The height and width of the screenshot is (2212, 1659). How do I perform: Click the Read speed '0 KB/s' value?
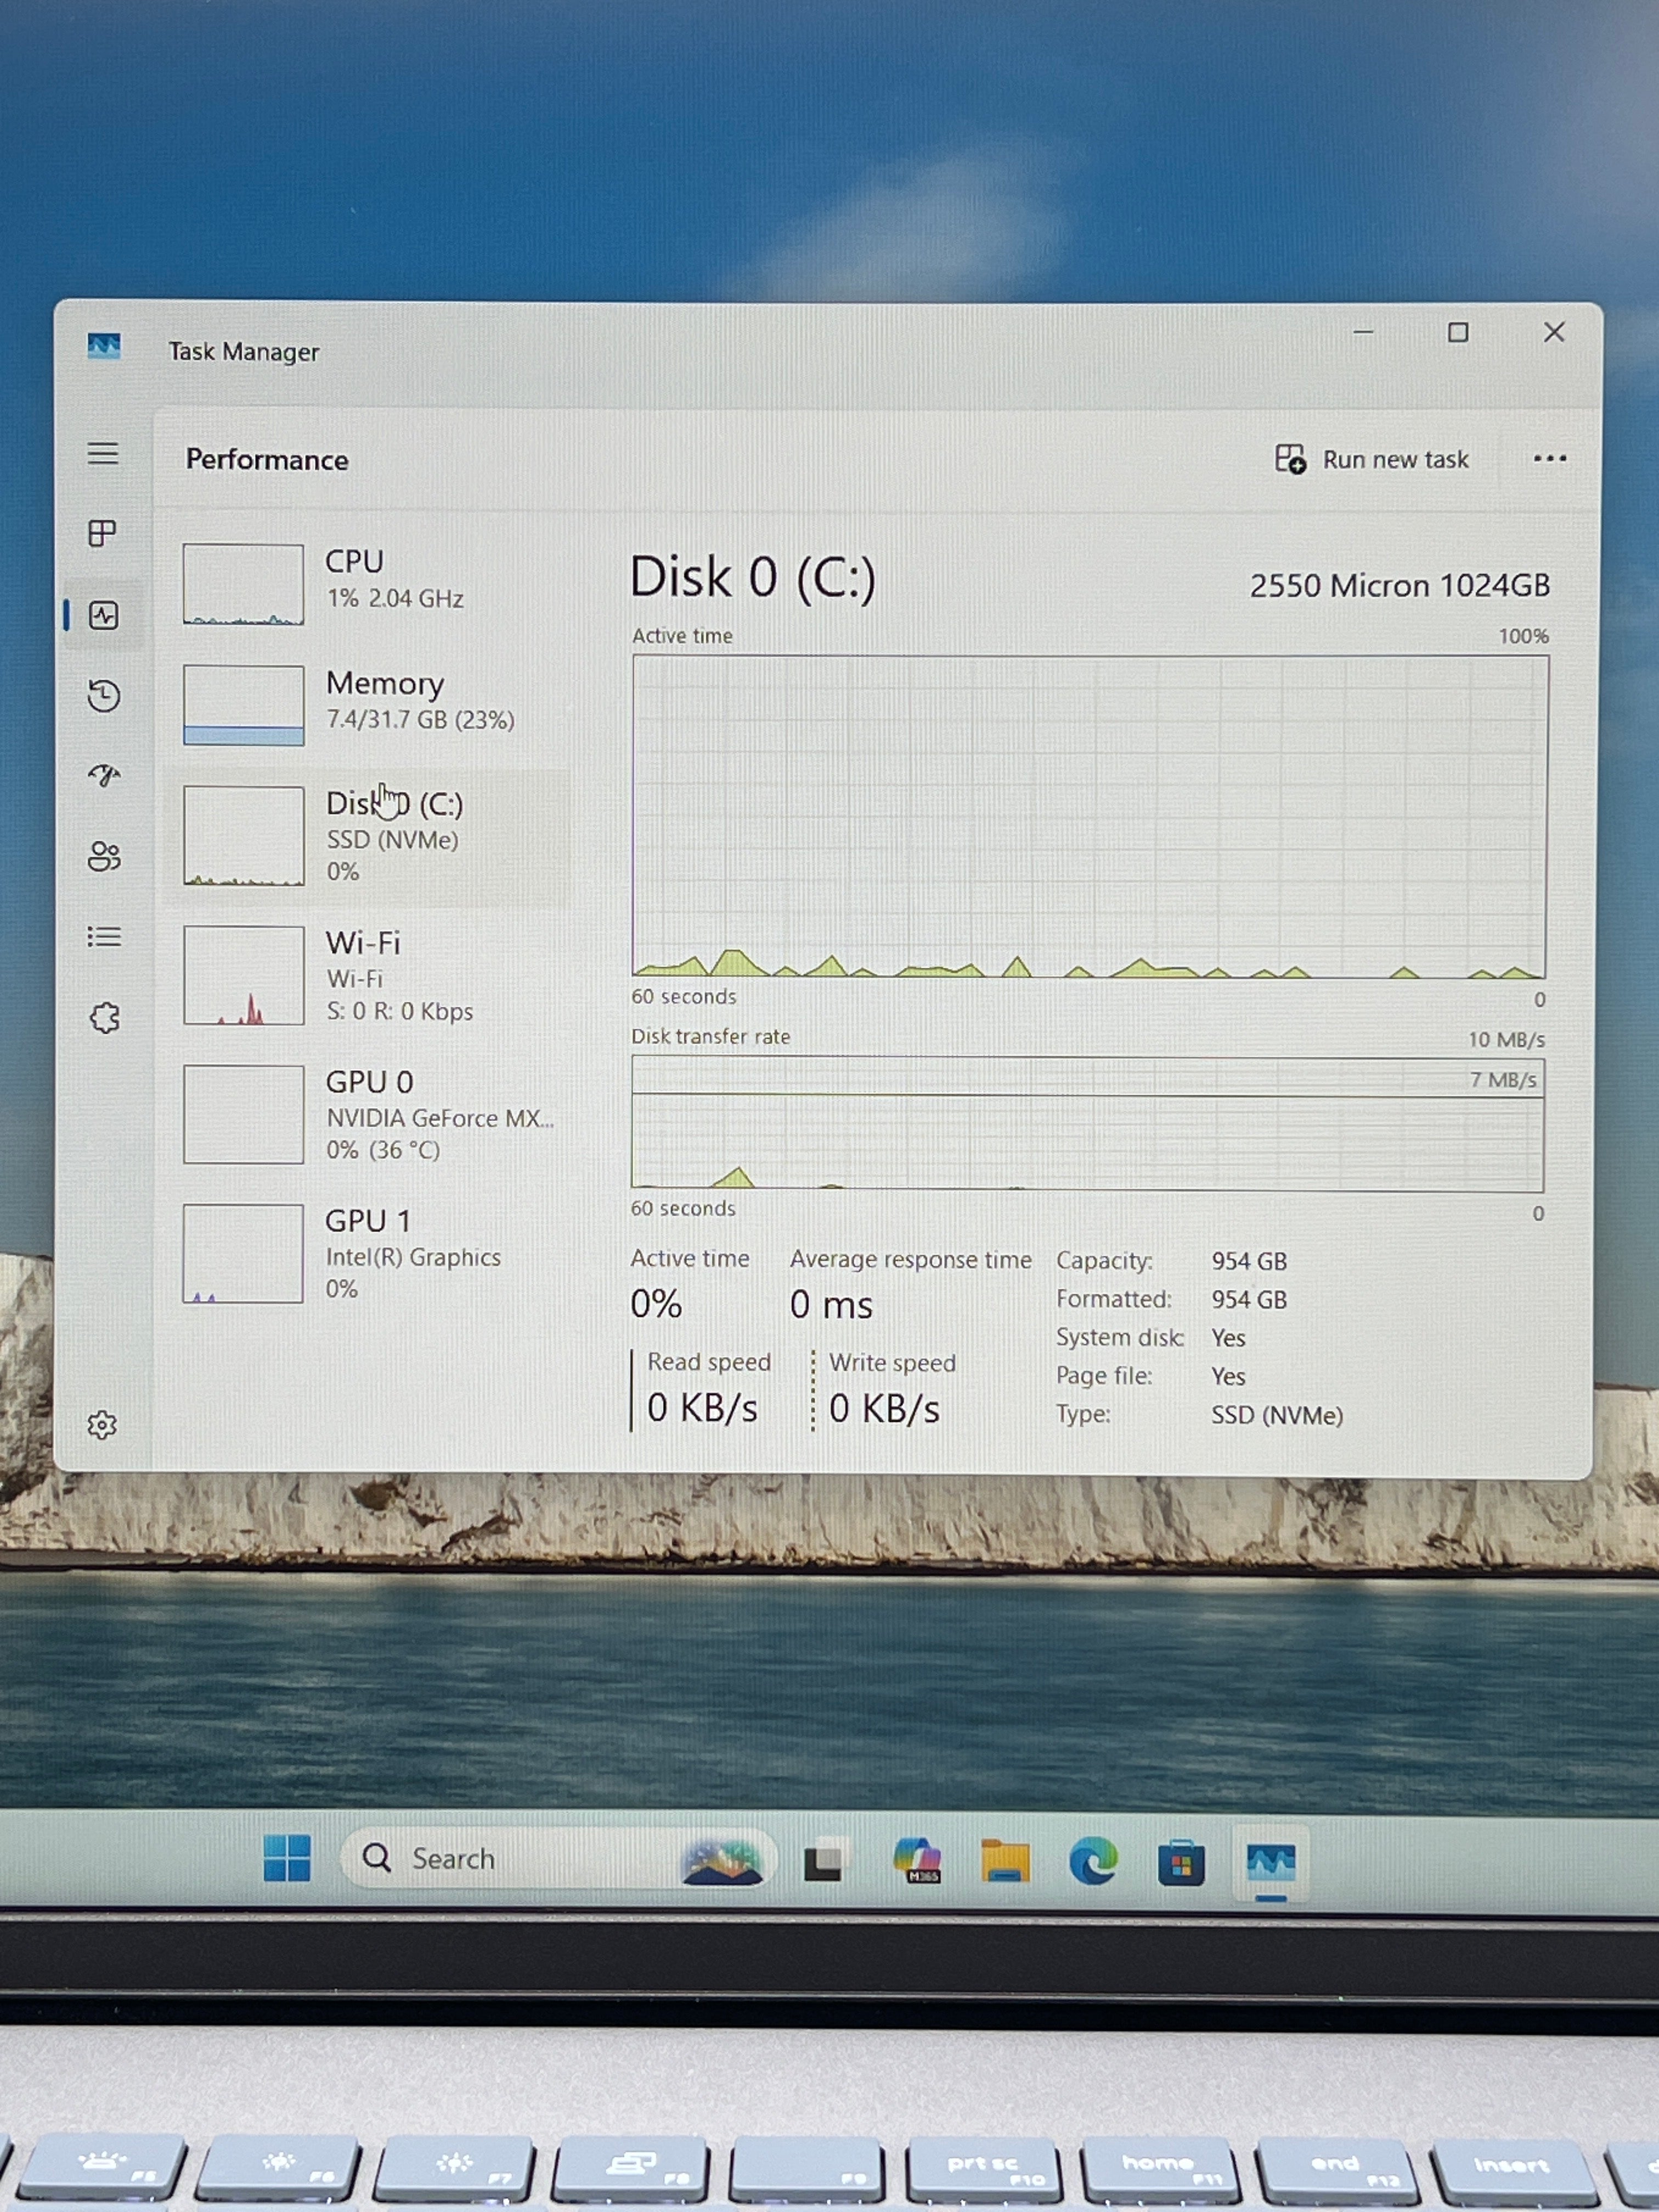click(702, 1408)
